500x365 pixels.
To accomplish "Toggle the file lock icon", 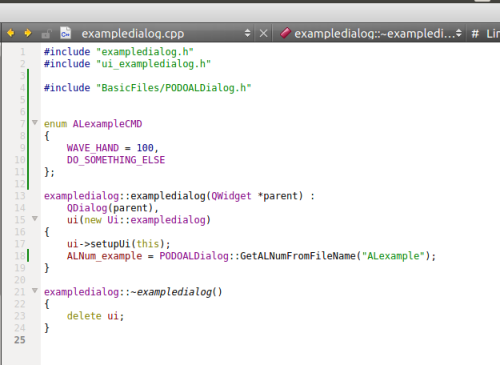I will click(46, 34).
